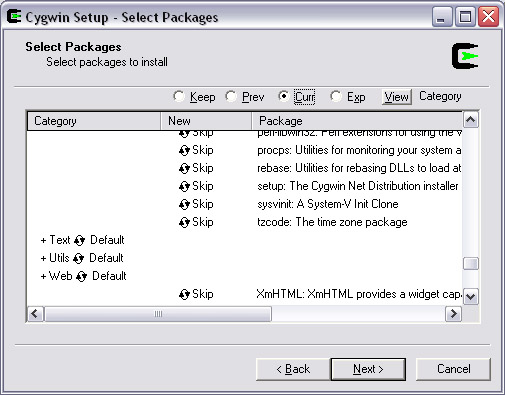Click cycle icon beside XmHTML package
This screenshot has height=395, width=505.
(184, 295)
